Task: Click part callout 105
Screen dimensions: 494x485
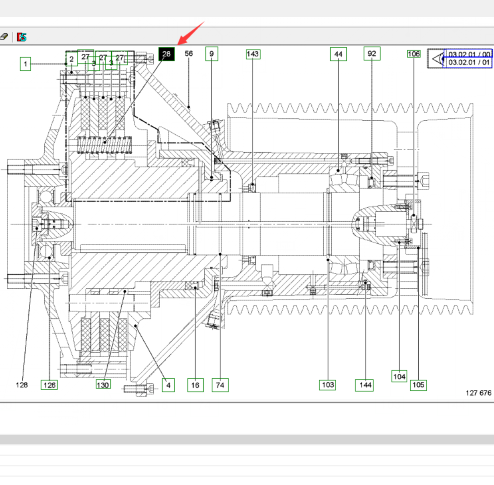Action: pos(418,385)
